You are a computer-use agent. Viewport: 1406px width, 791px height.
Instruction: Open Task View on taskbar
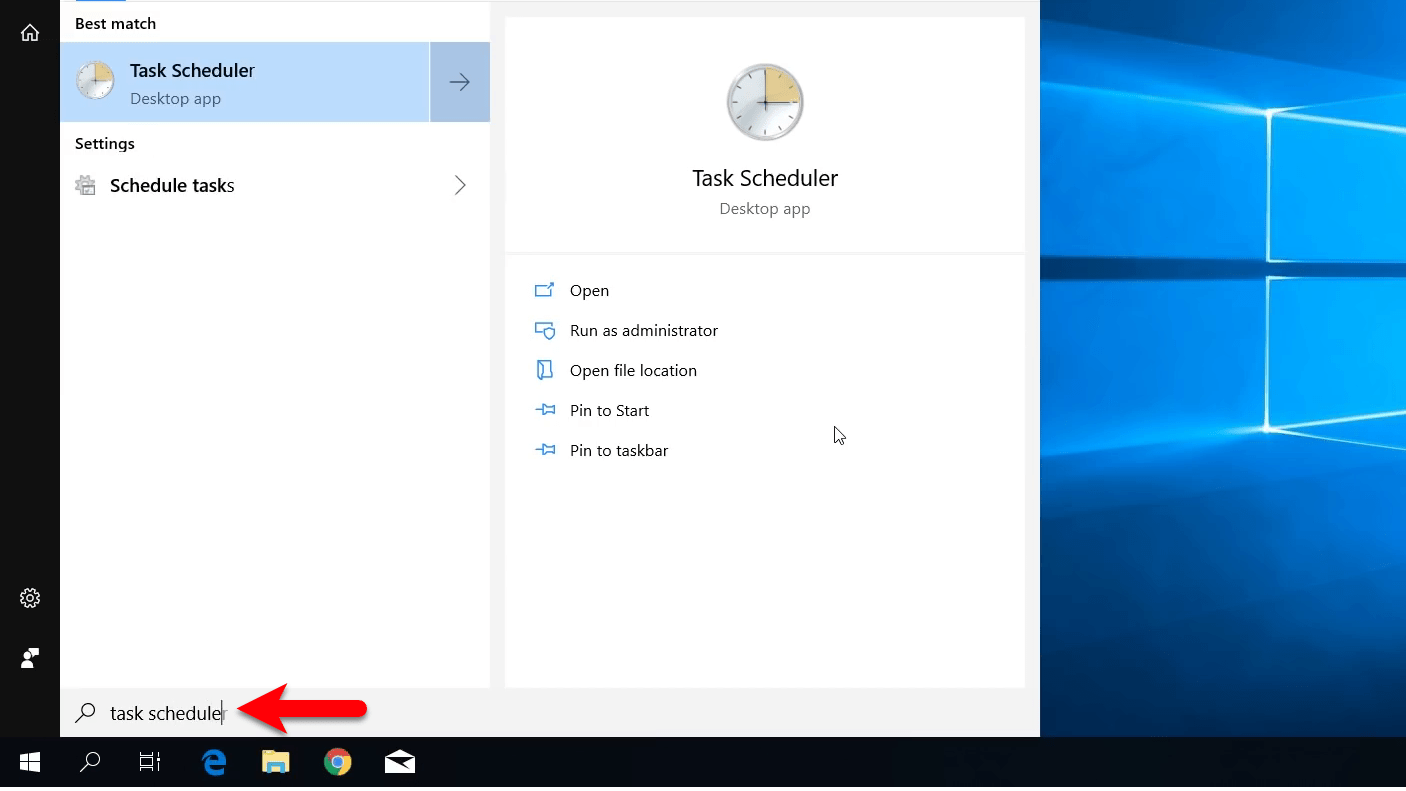click(150, 763)
